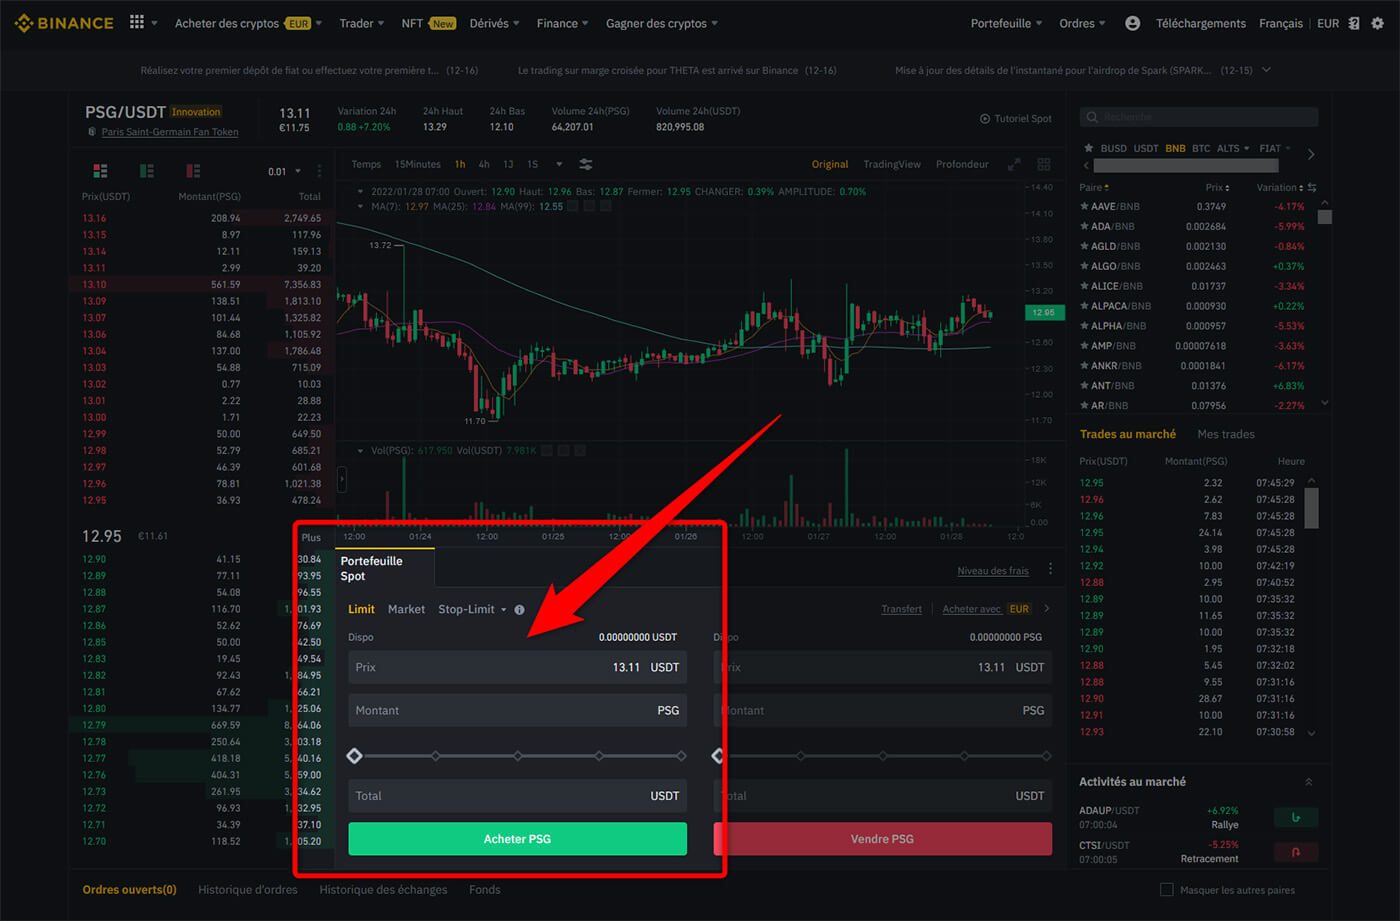
Task: Open the Niveau des frais link
Action: click(x=993, y=571)
